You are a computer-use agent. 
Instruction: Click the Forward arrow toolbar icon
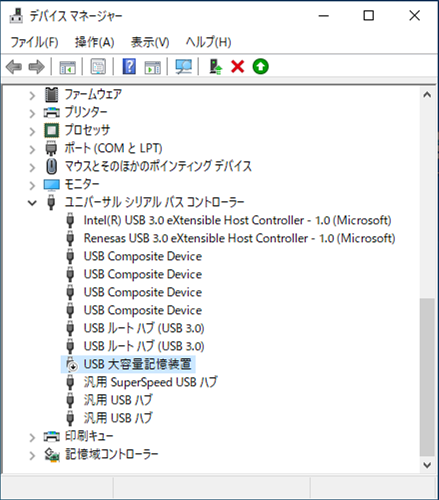tap(36, 67)
